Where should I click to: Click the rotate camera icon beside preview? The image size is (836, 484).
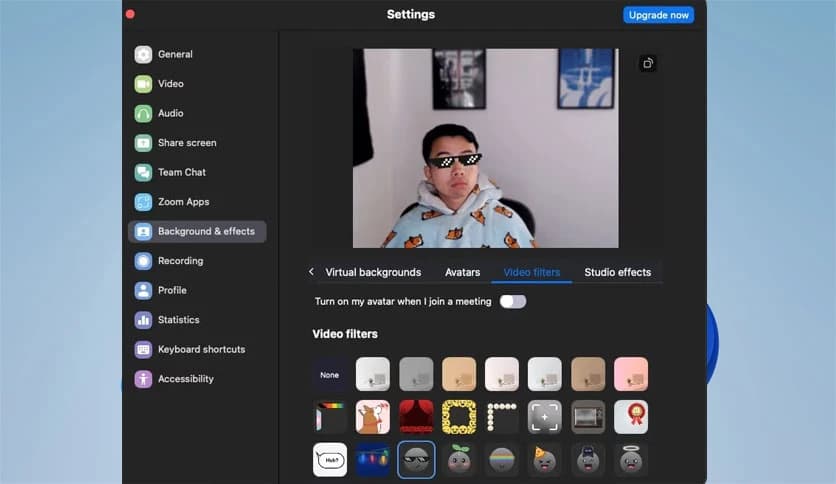(x=648, y=63)
